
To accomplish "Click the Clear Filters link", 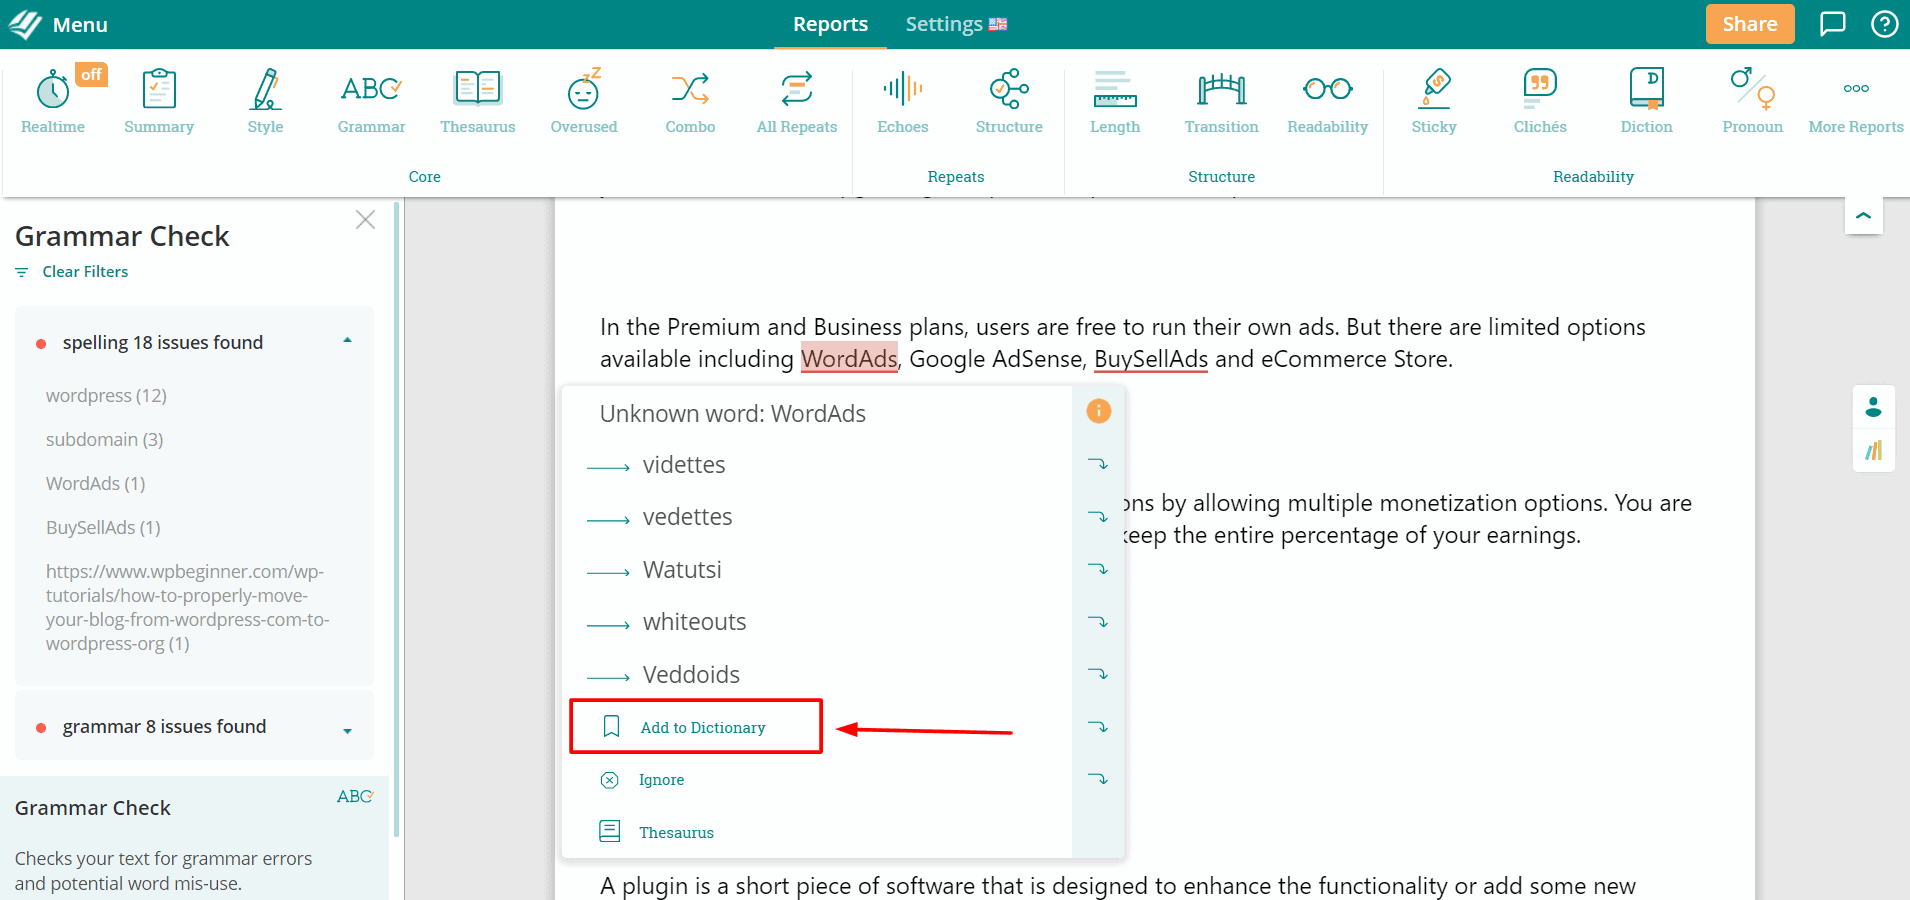I will [x=85, y=272].
